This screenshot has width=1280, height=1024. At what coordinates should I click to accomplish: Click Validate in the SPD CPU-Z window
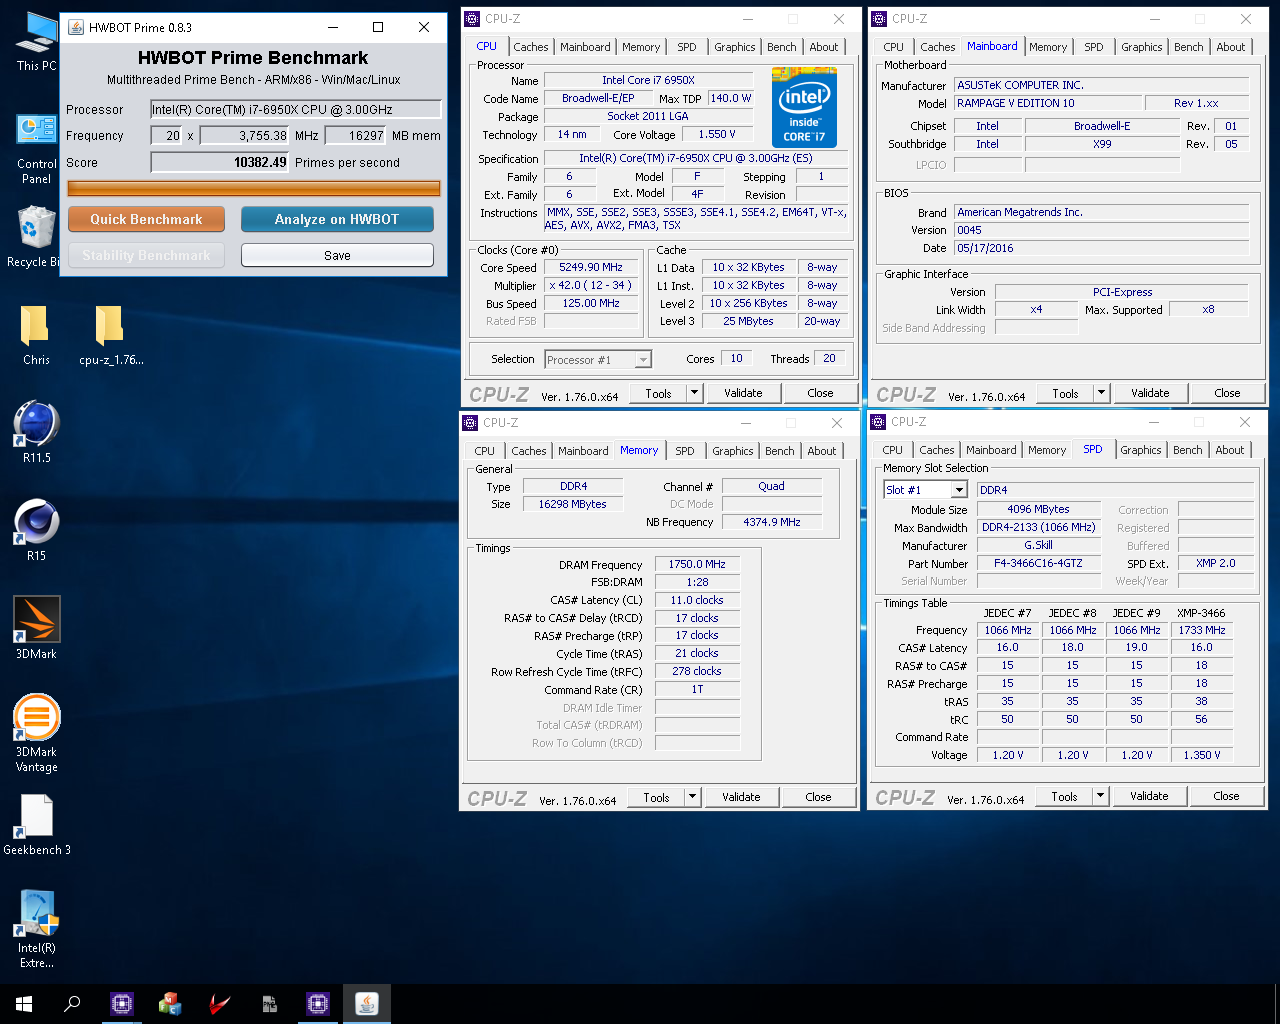pos(1149,796)
